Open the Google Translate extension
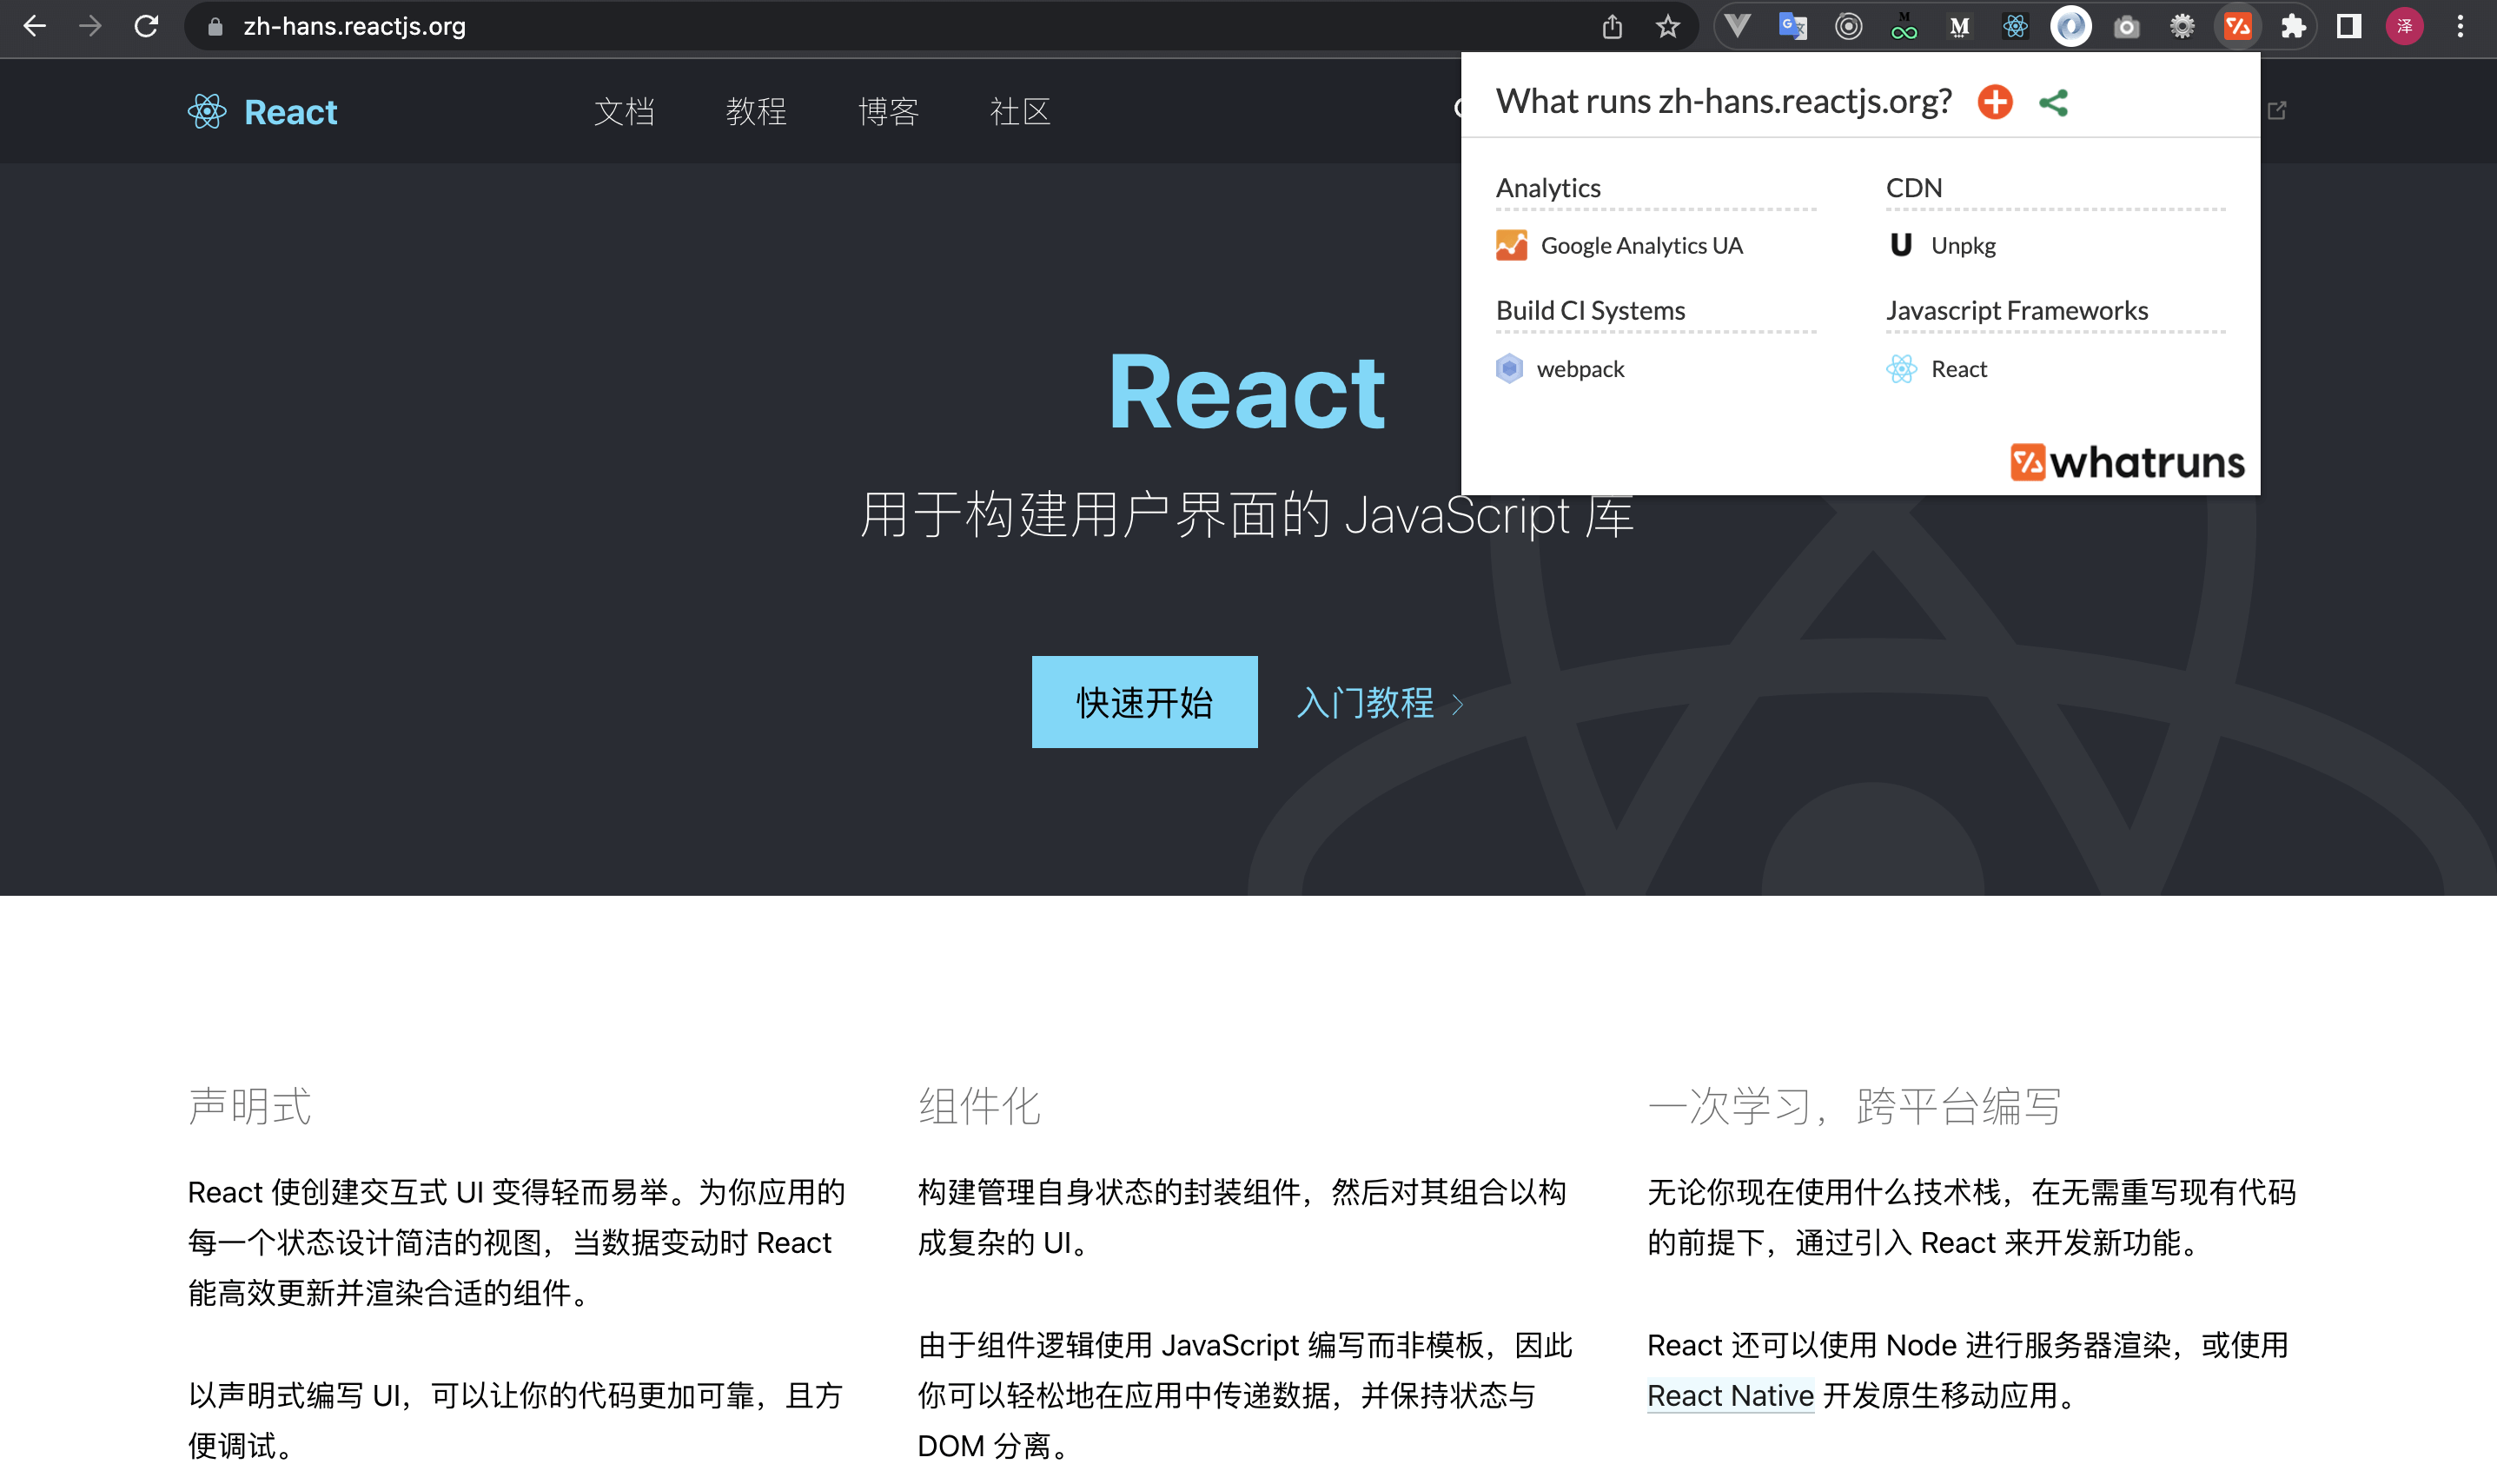This screenshot has width=2497, height=1484. click(x=1793, y=26)
